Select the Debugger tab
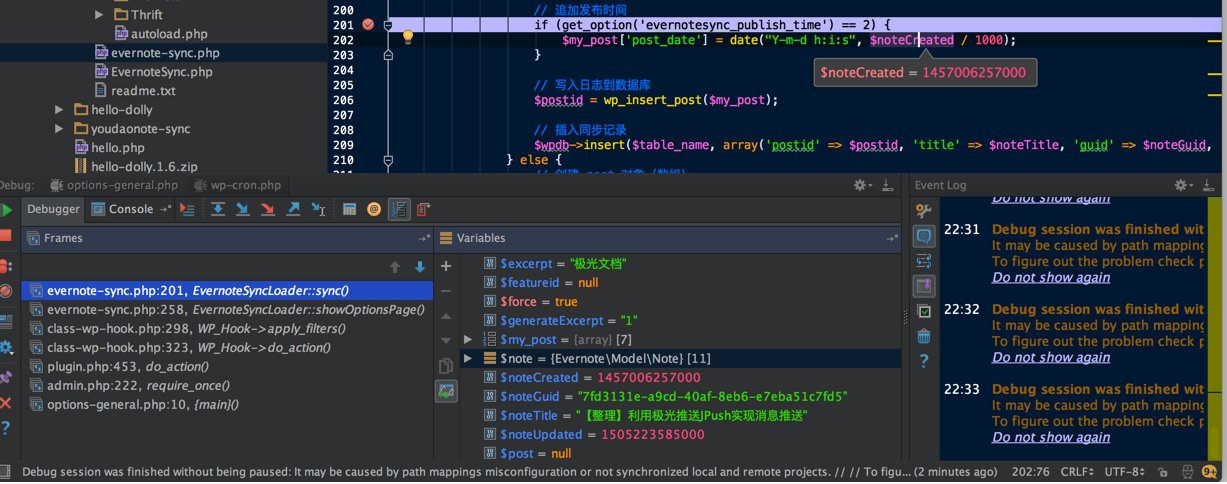This screenshot has width=1227, height=484. pos(53,209)
